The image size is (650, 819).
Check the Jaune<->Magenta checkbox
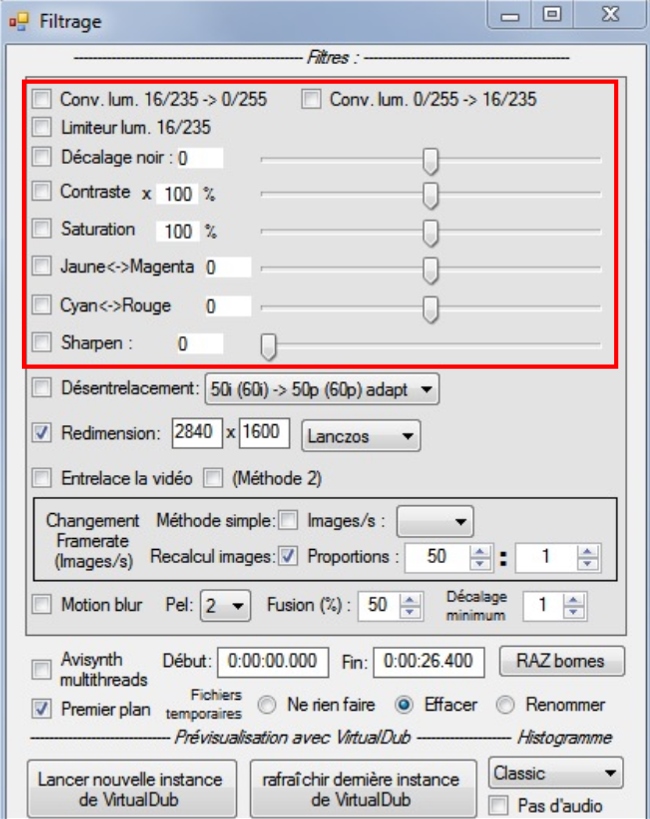point(41,266)
